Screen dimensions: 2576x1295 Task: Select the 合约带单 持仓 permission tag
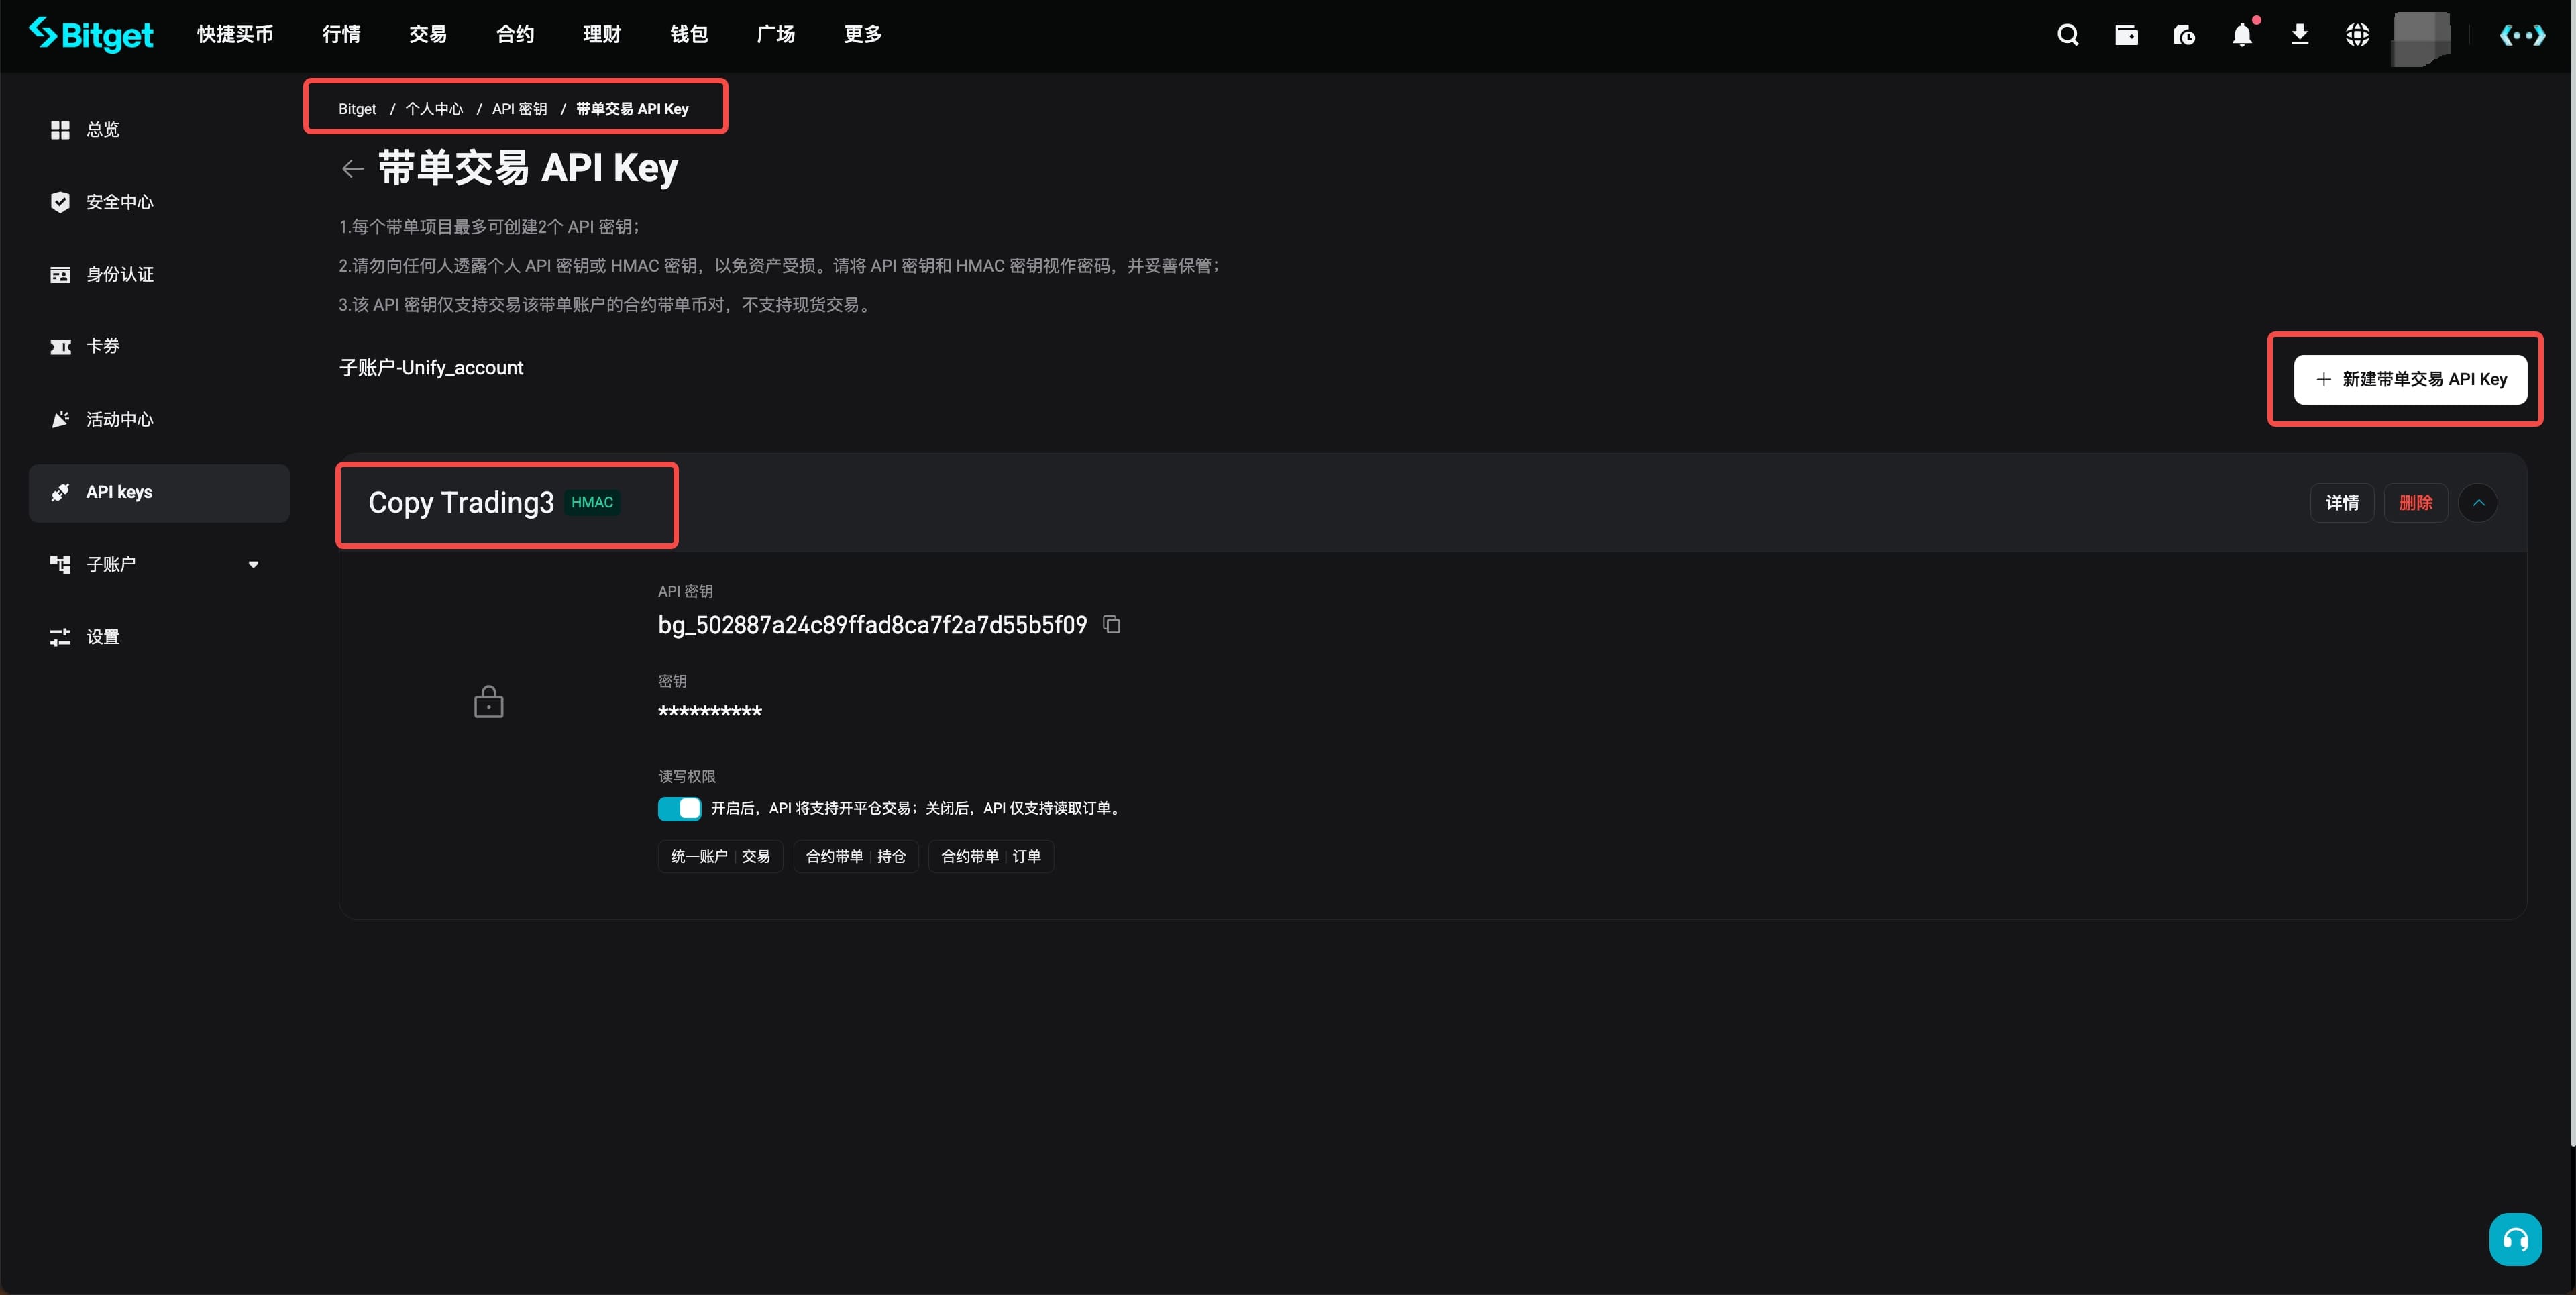[x=855, y=856]
